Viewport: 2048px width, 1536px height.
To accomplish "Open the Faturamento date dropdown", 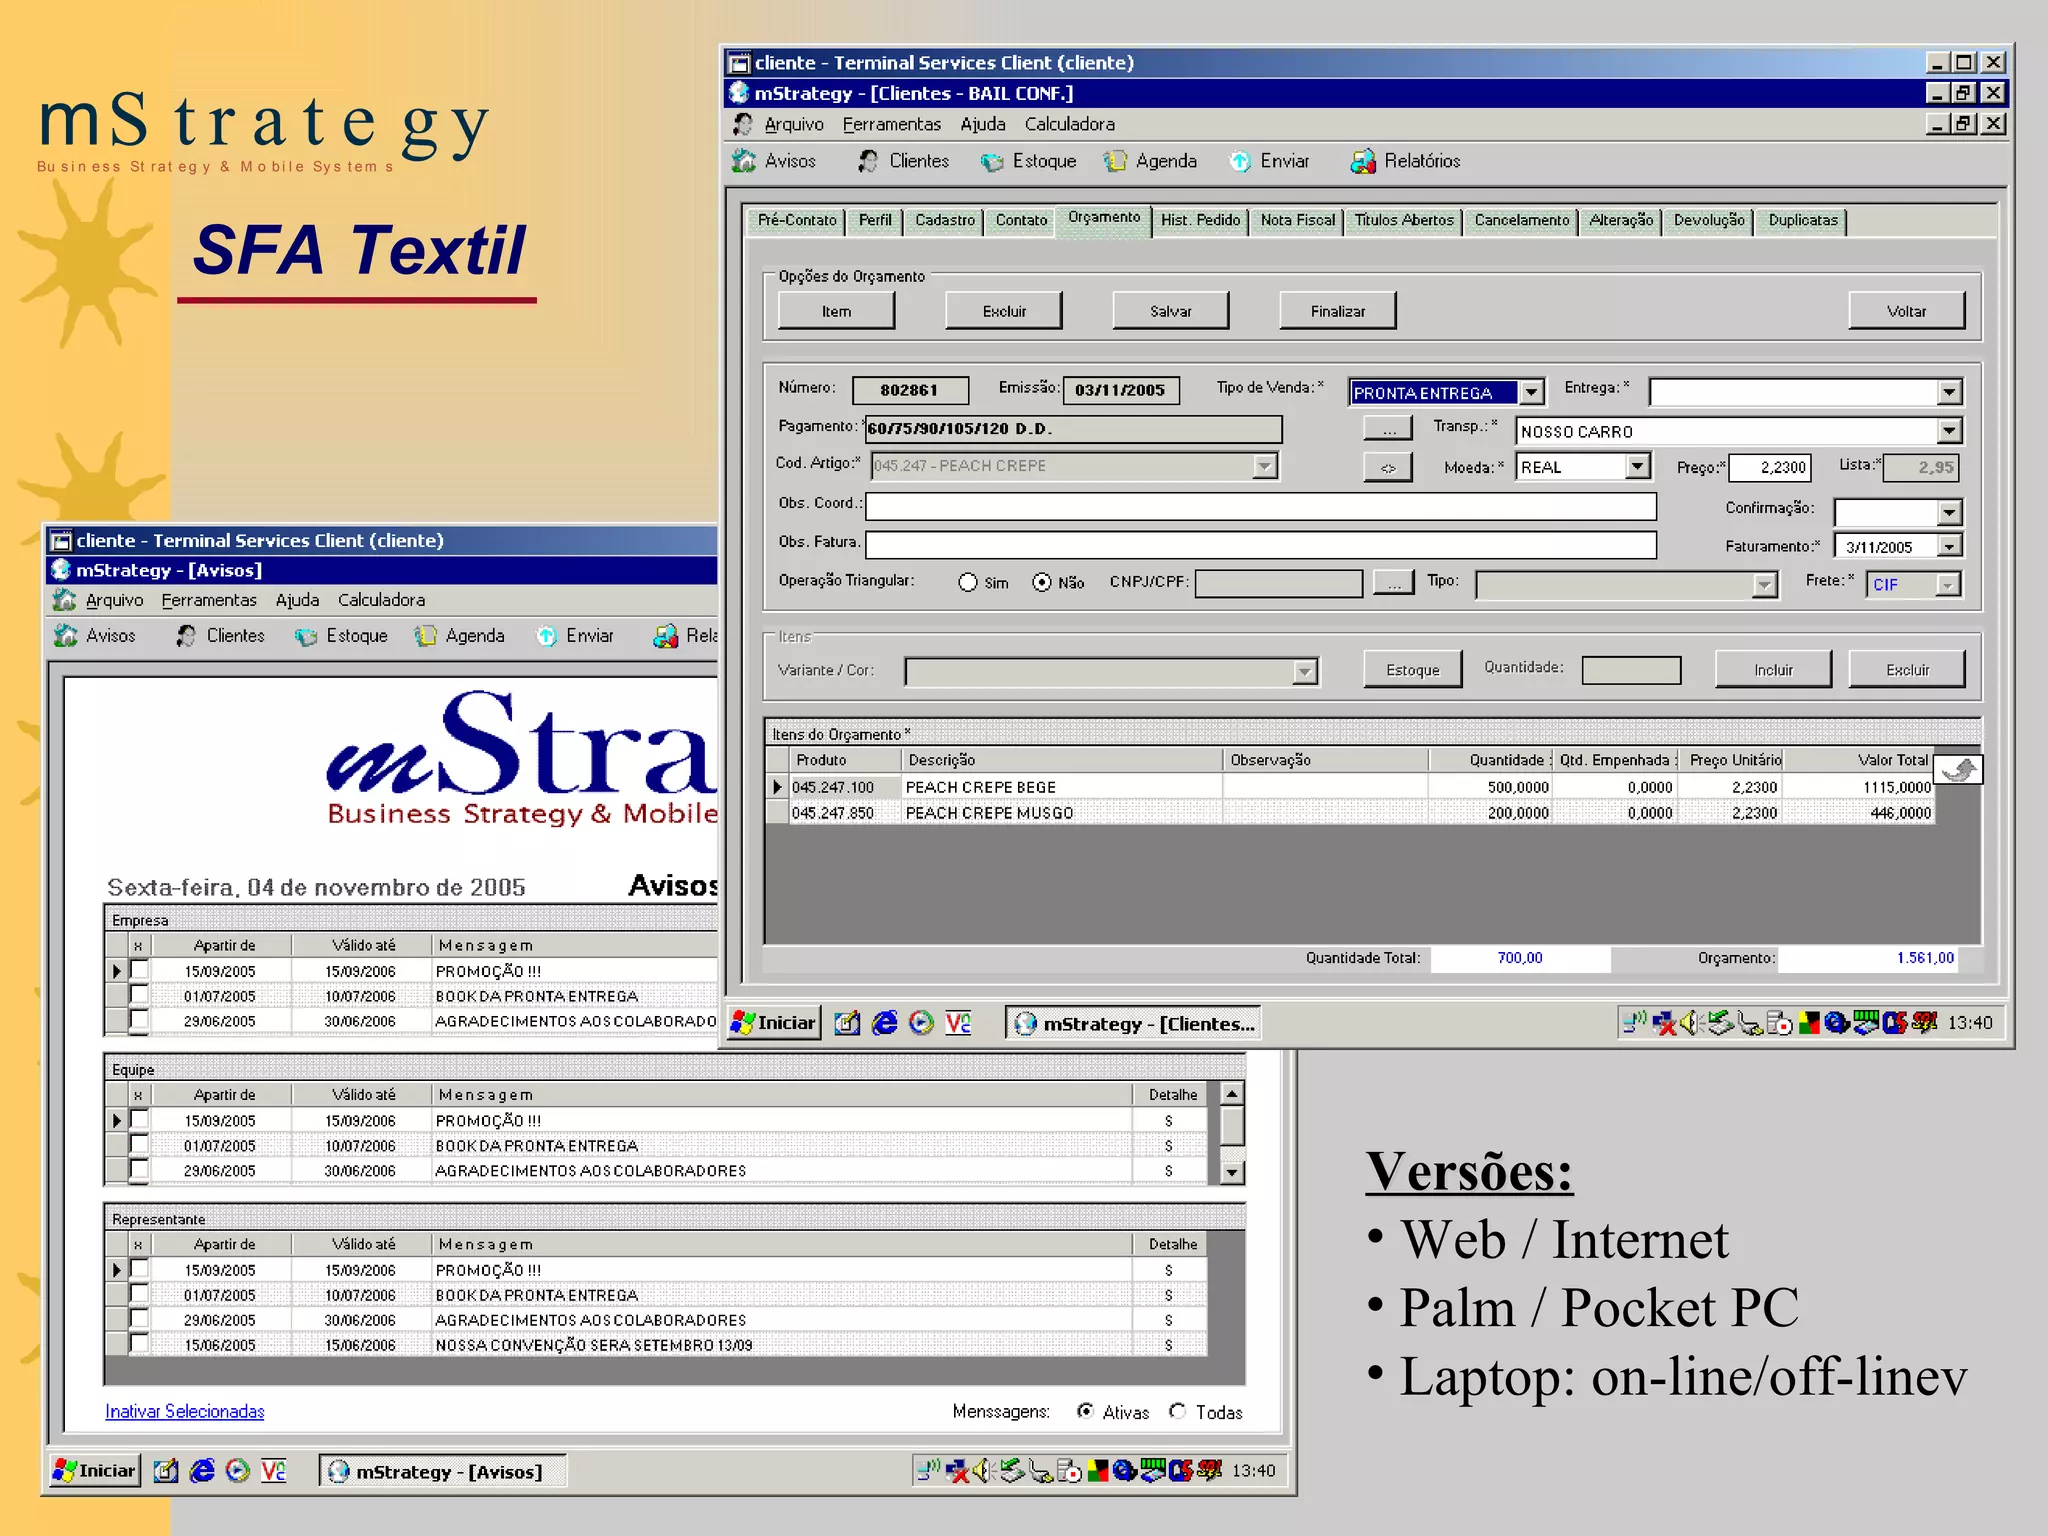I will [x=1948, y=546].
